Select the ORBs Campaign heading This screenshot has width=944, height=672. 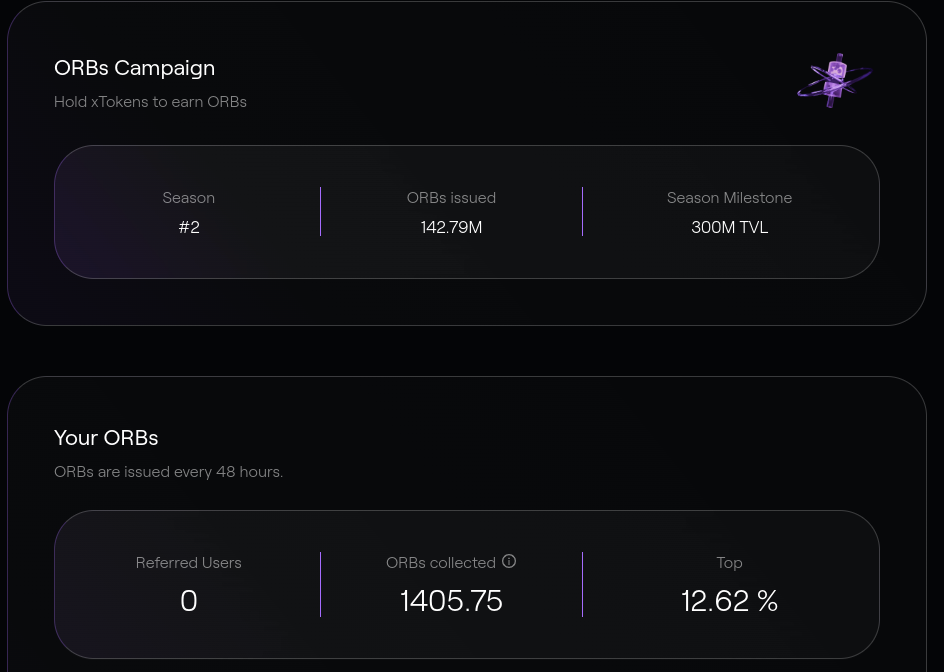tap(134, 68)
